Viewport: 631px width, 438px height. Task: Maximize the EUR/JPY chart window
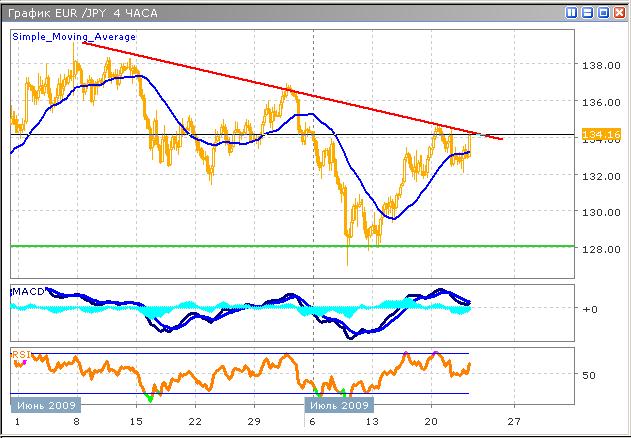point(604,13)
